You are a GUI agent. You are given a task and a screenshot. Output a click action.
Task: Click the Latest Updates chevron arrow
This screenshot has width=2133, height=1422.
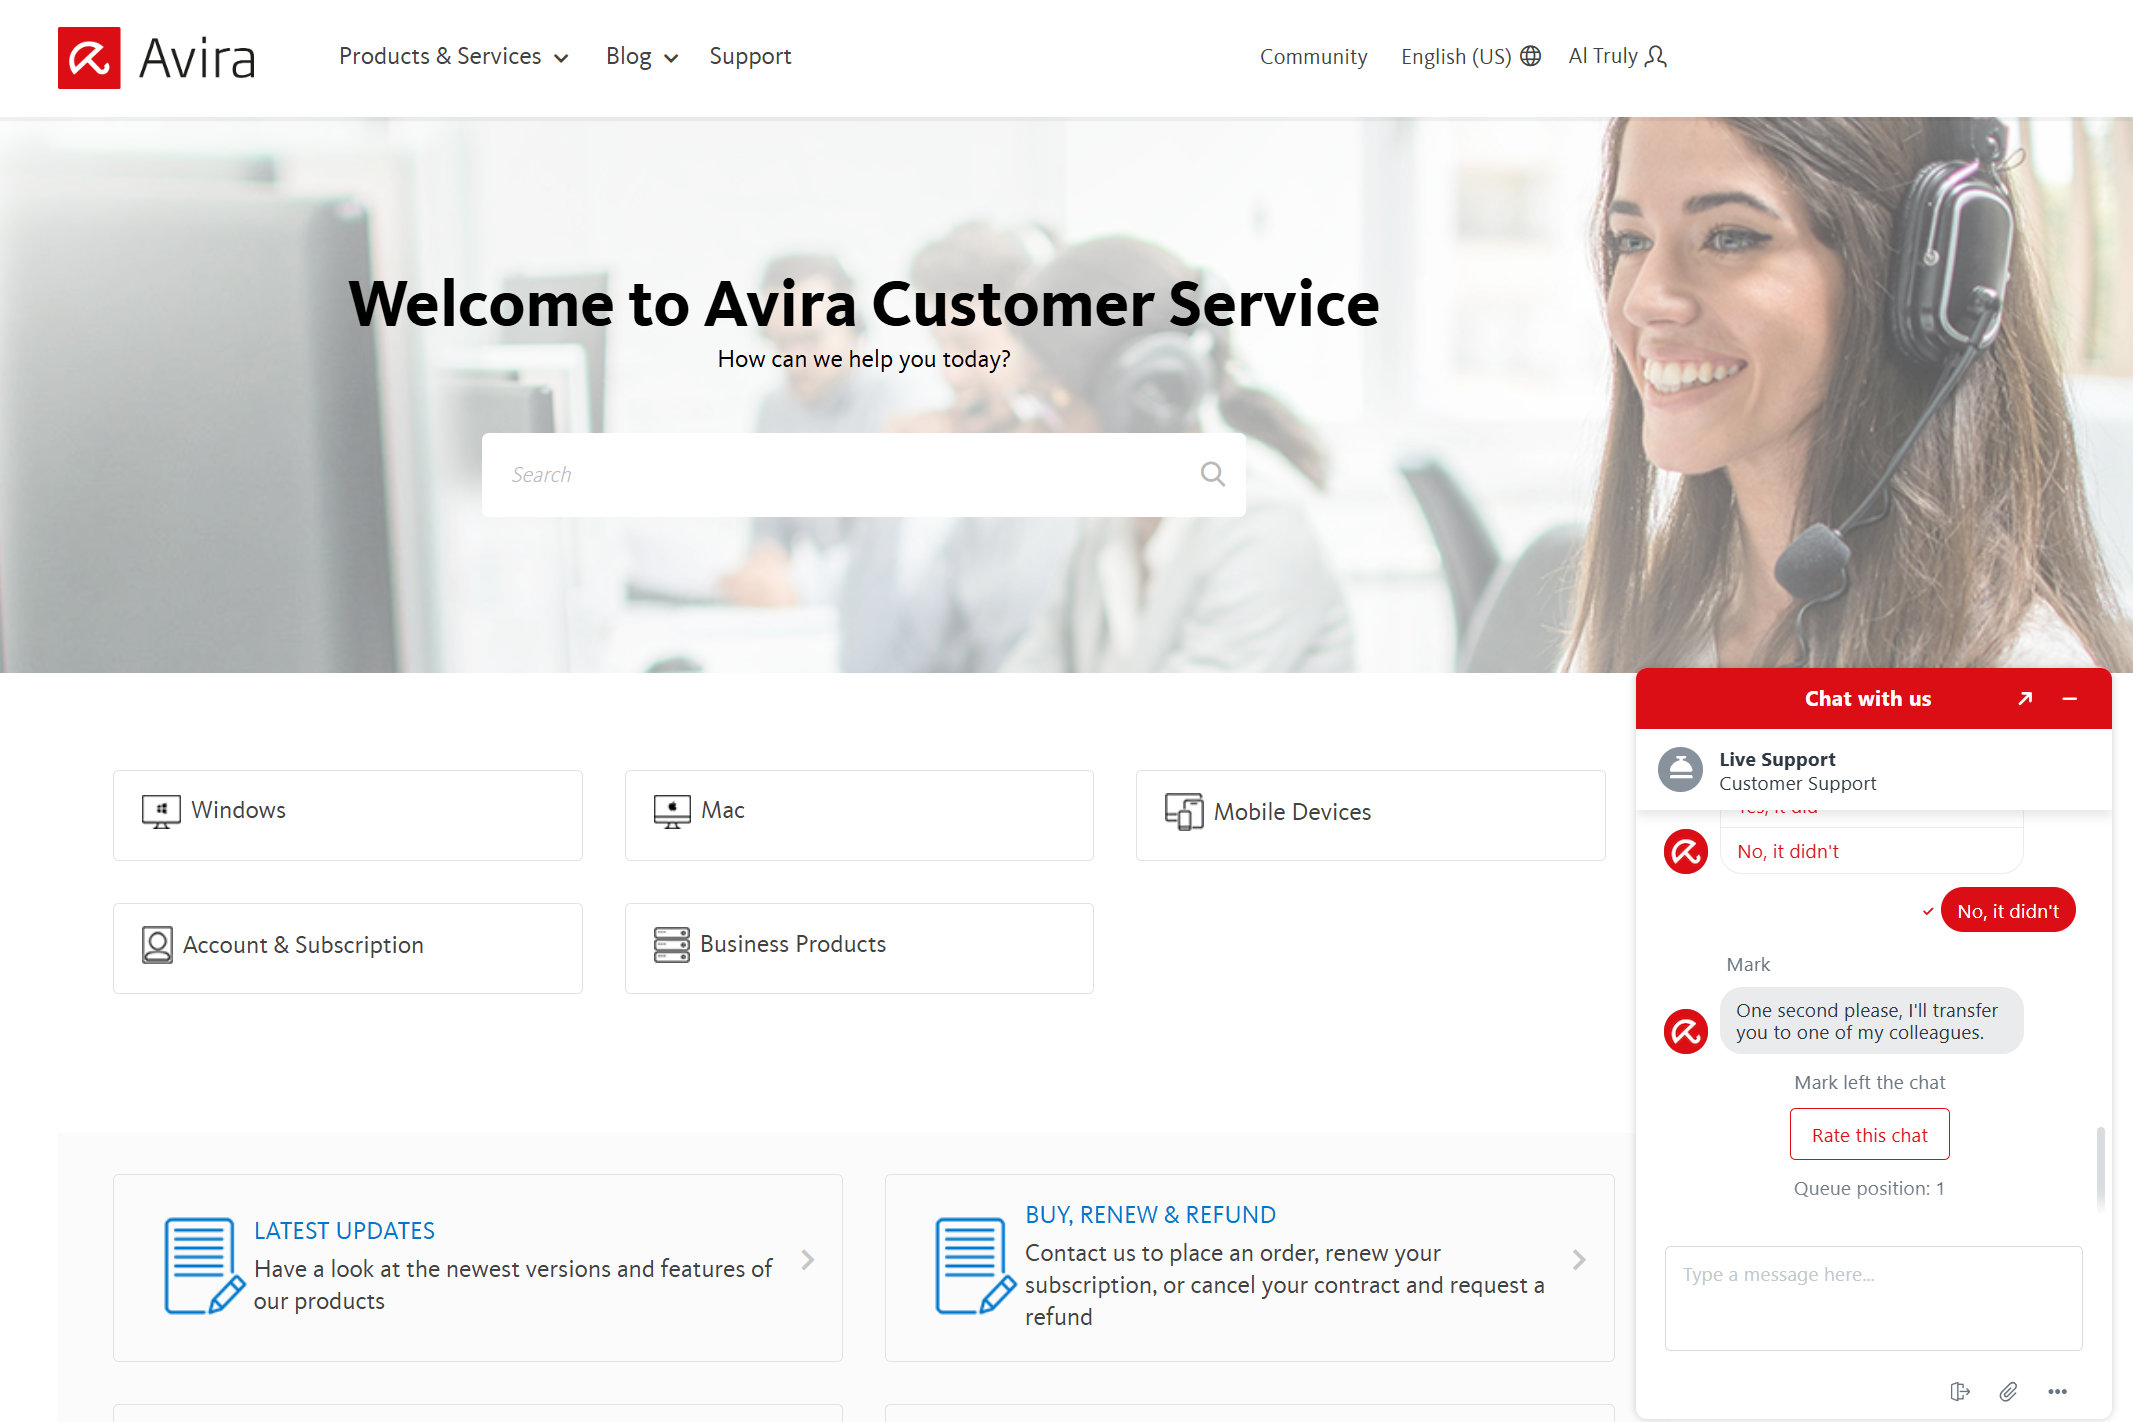click(809, 1260)
